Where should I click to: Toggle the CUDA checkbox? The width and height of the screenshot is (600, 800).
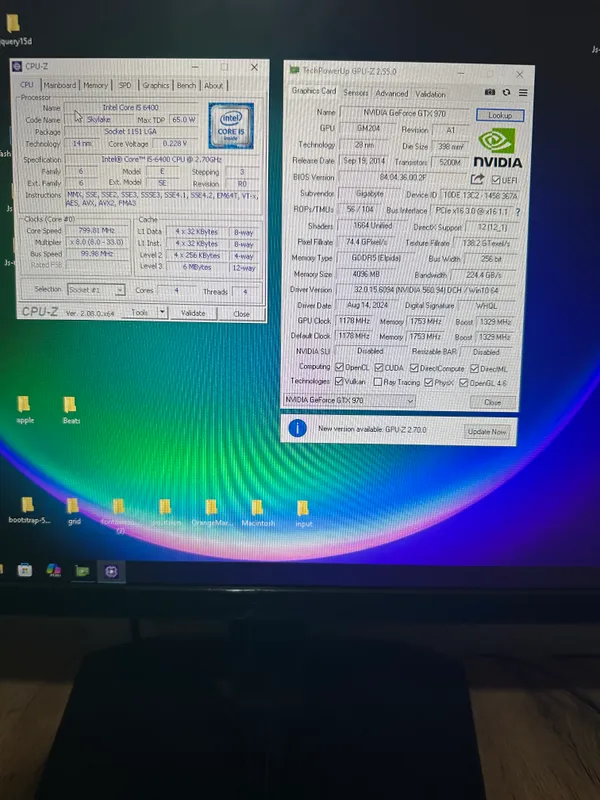[379, 367]
